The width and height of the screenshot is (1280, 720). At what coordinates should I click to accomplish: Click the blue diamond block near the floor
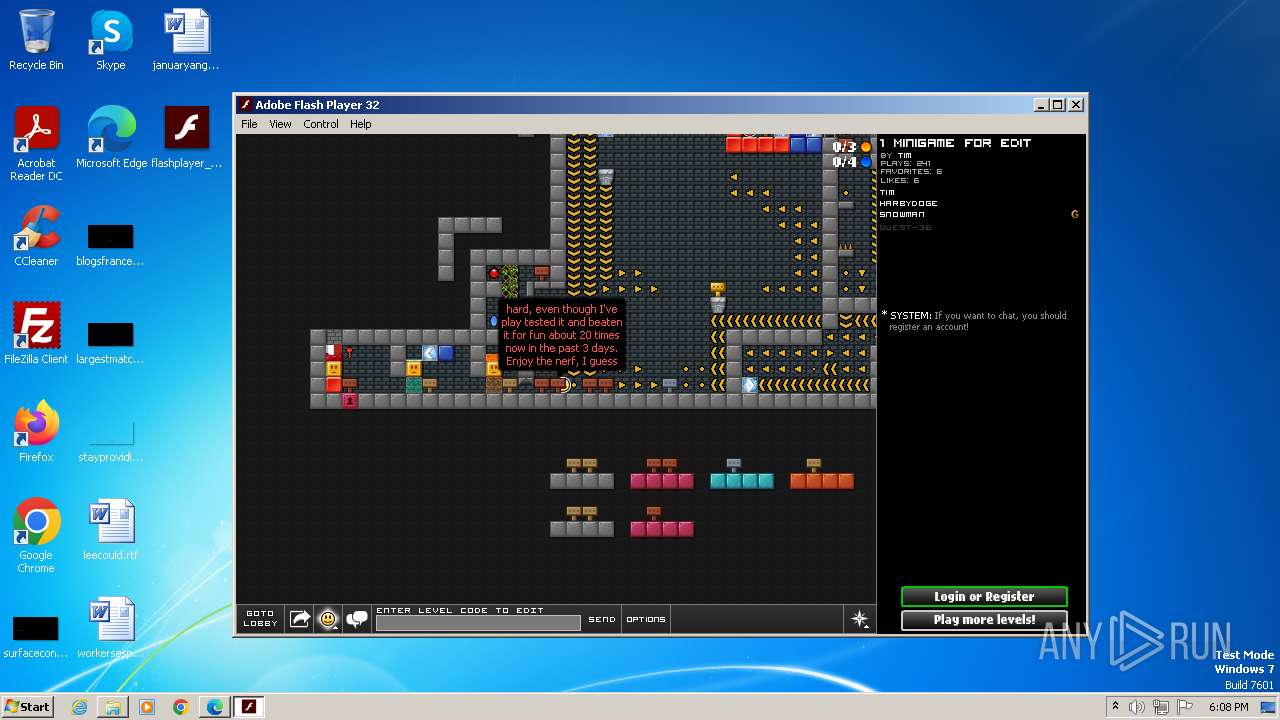(x=750, y=385)
